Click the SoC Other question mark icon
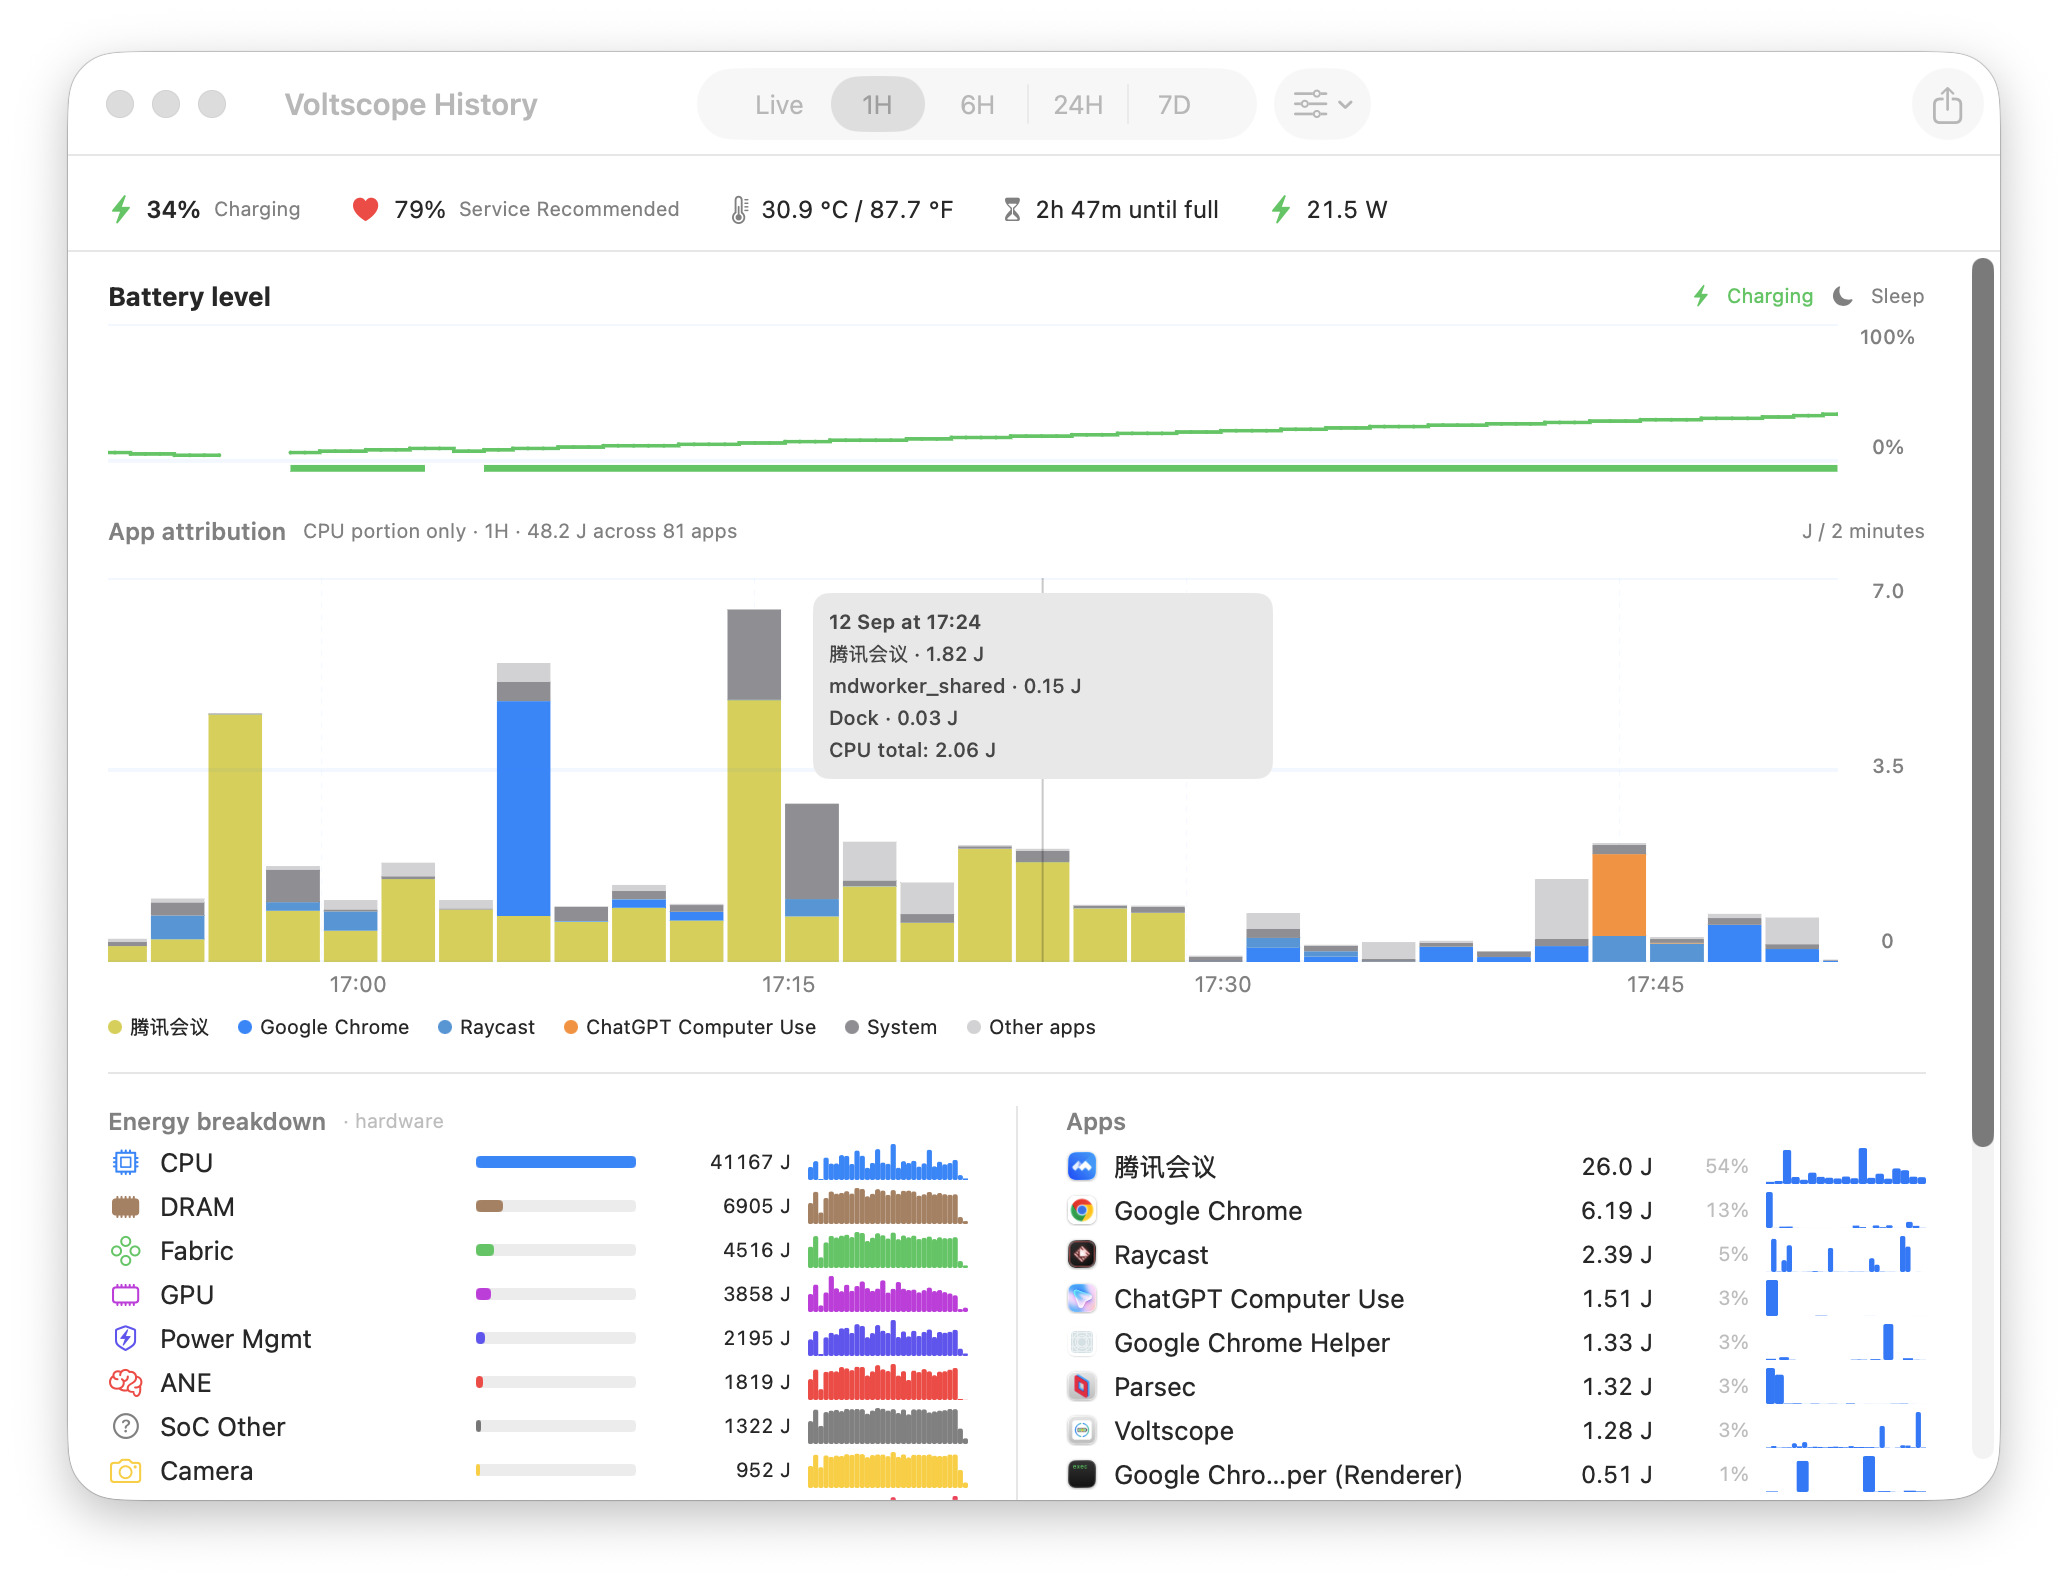The image size is (2068, 1584). [x=125, y=1427]
